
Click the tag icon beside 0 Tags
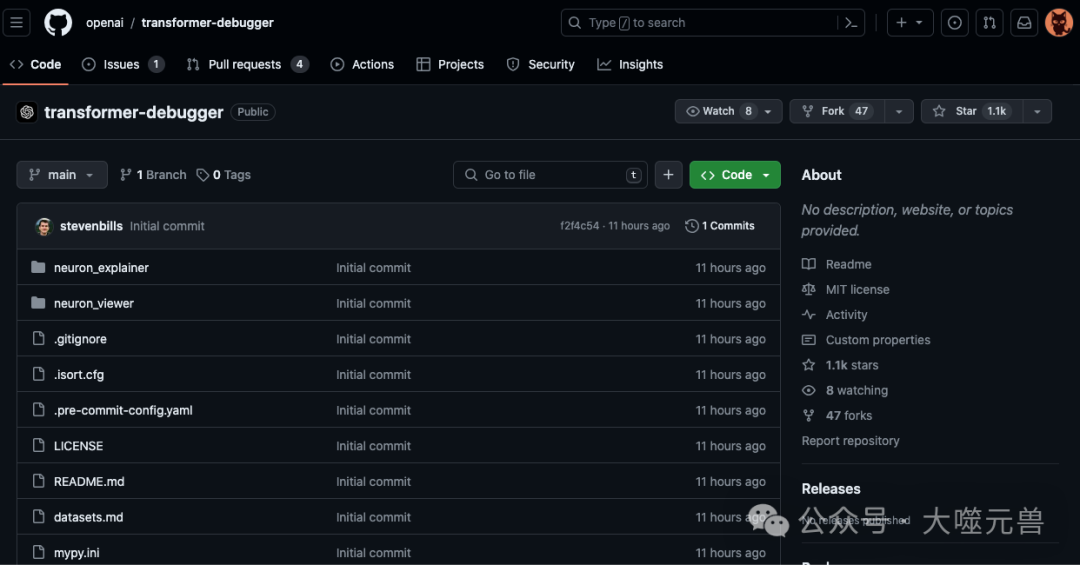click(x=202, y=175)
